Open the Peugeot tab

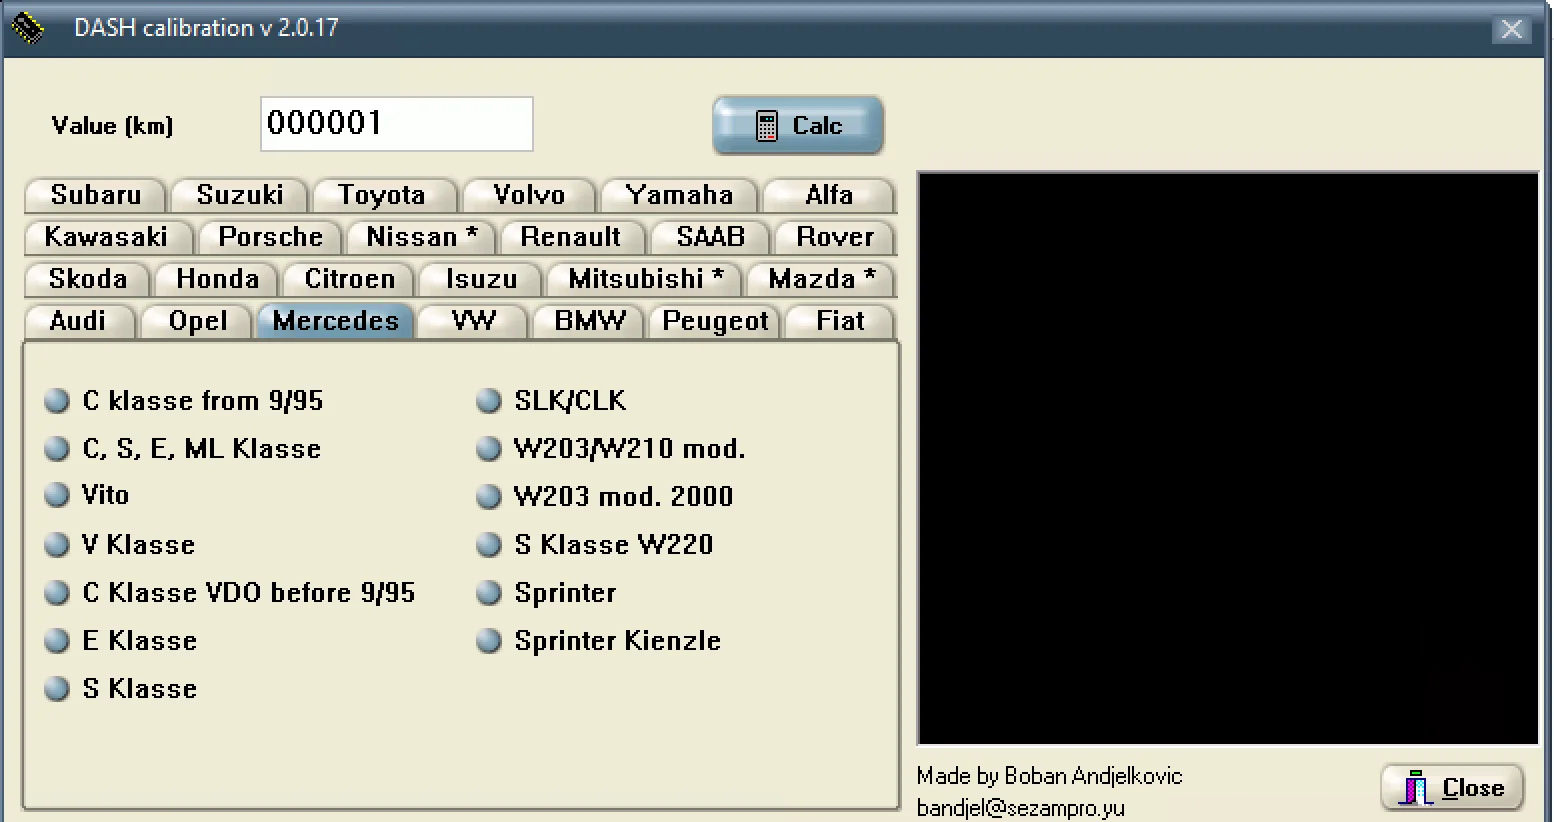[715, 321]
